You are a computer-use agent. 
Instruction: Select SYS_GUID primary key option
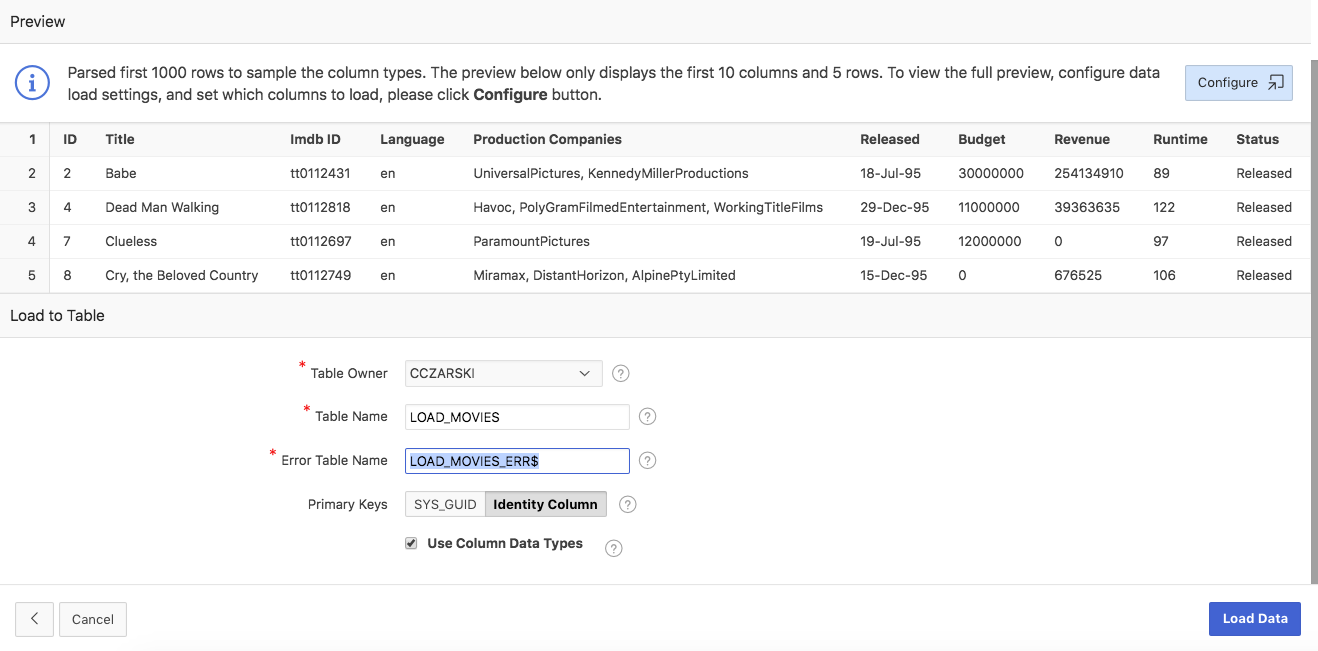click(x=445, y=505)
